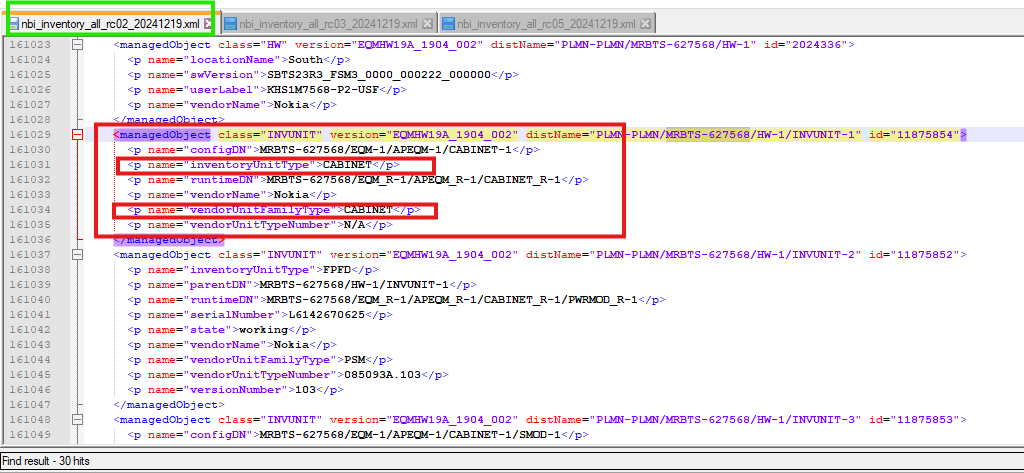Click the rc05 tab's blue disk icon

pos(447,23)
